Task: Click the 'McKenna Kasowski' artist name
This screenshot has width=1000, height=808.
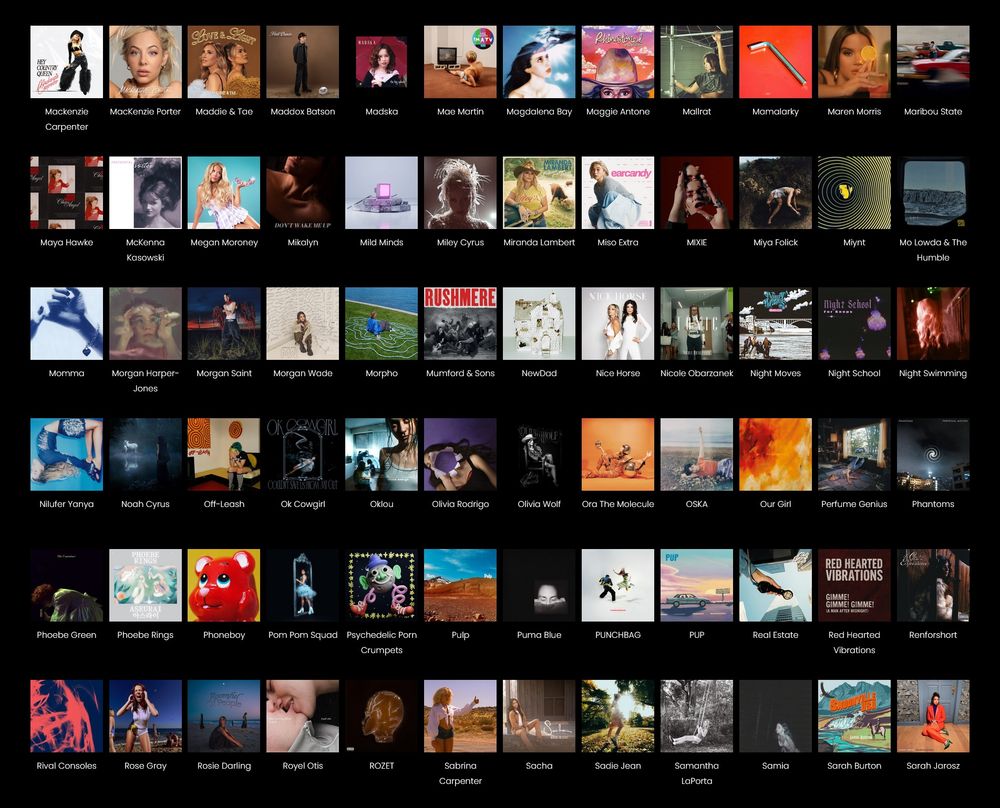Action: pos(145,250)
